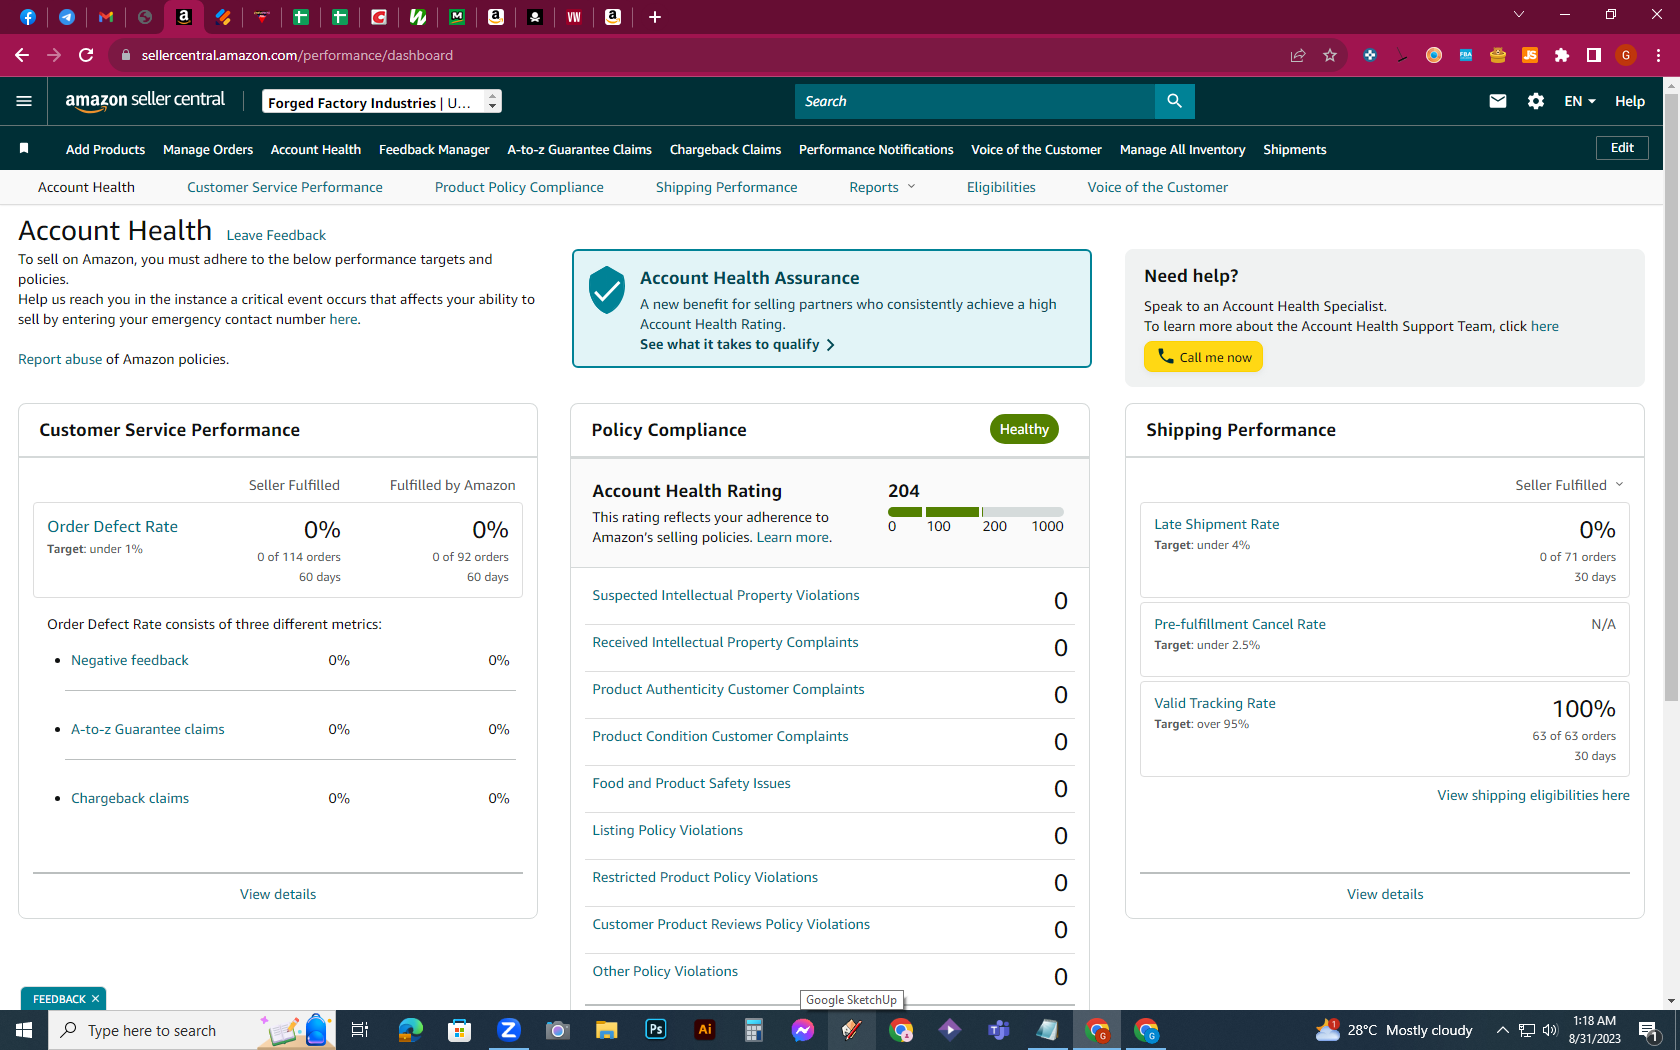Open the Shipping Performance tab

click(x=727, y=187)
